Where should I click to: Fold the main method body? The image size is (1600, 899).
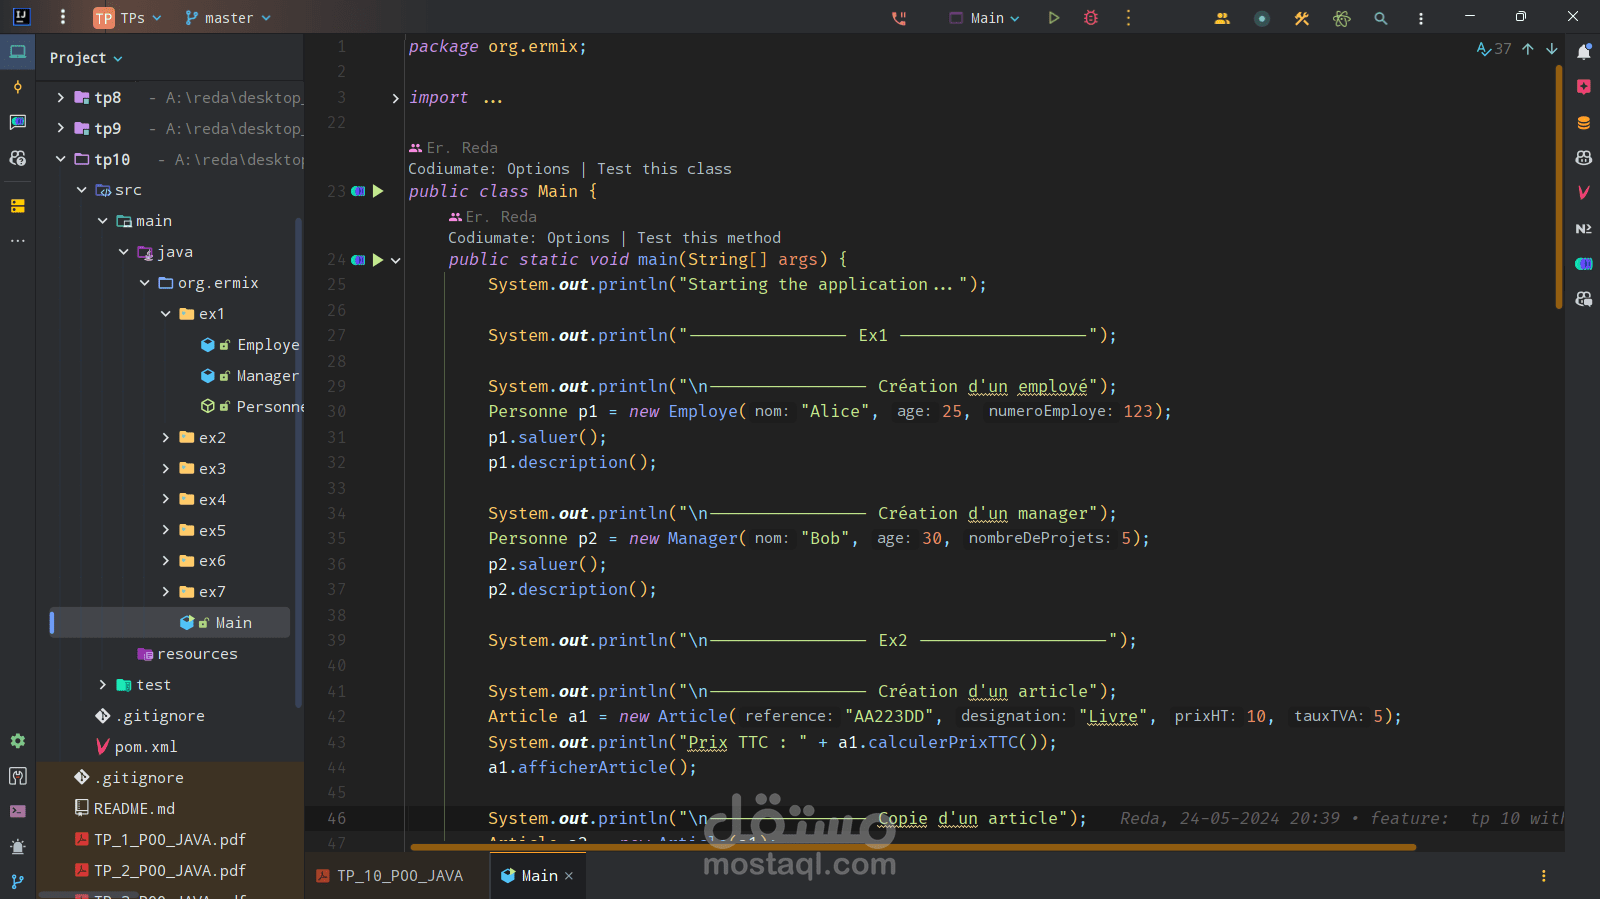point(396,260)
